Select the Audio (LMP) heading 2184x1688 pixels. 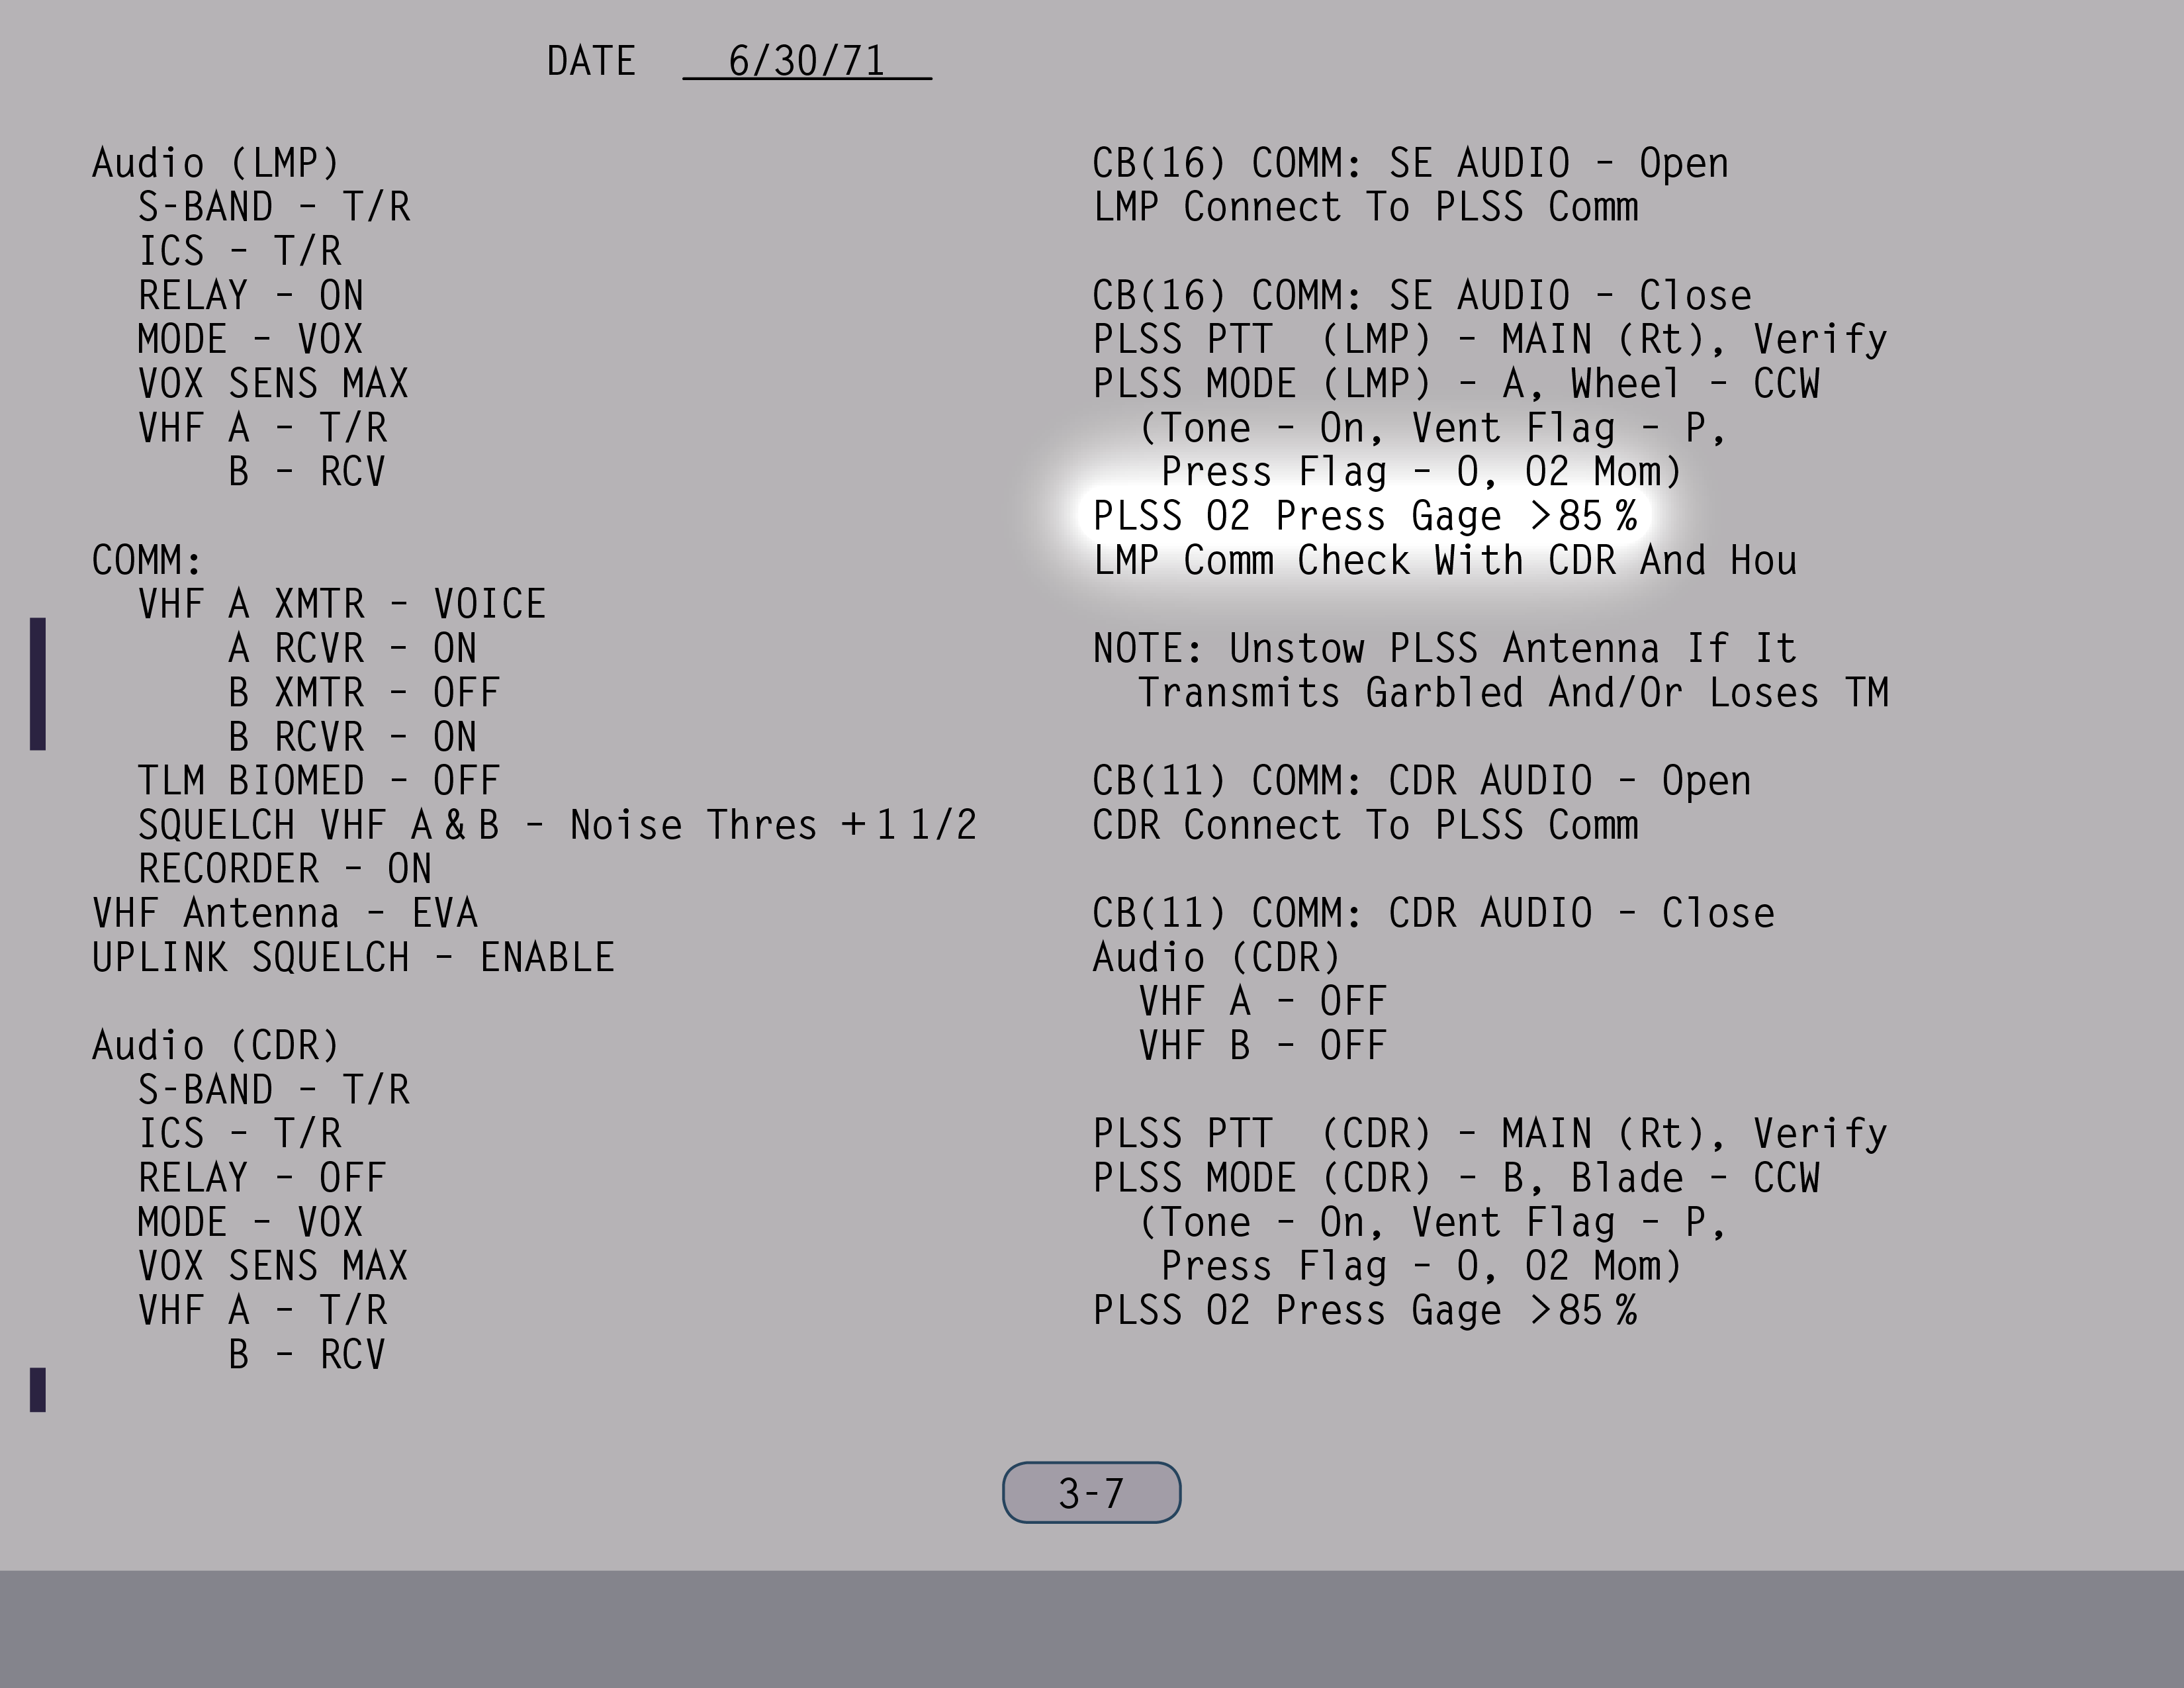pyautogui.click(x=216, y=163)
